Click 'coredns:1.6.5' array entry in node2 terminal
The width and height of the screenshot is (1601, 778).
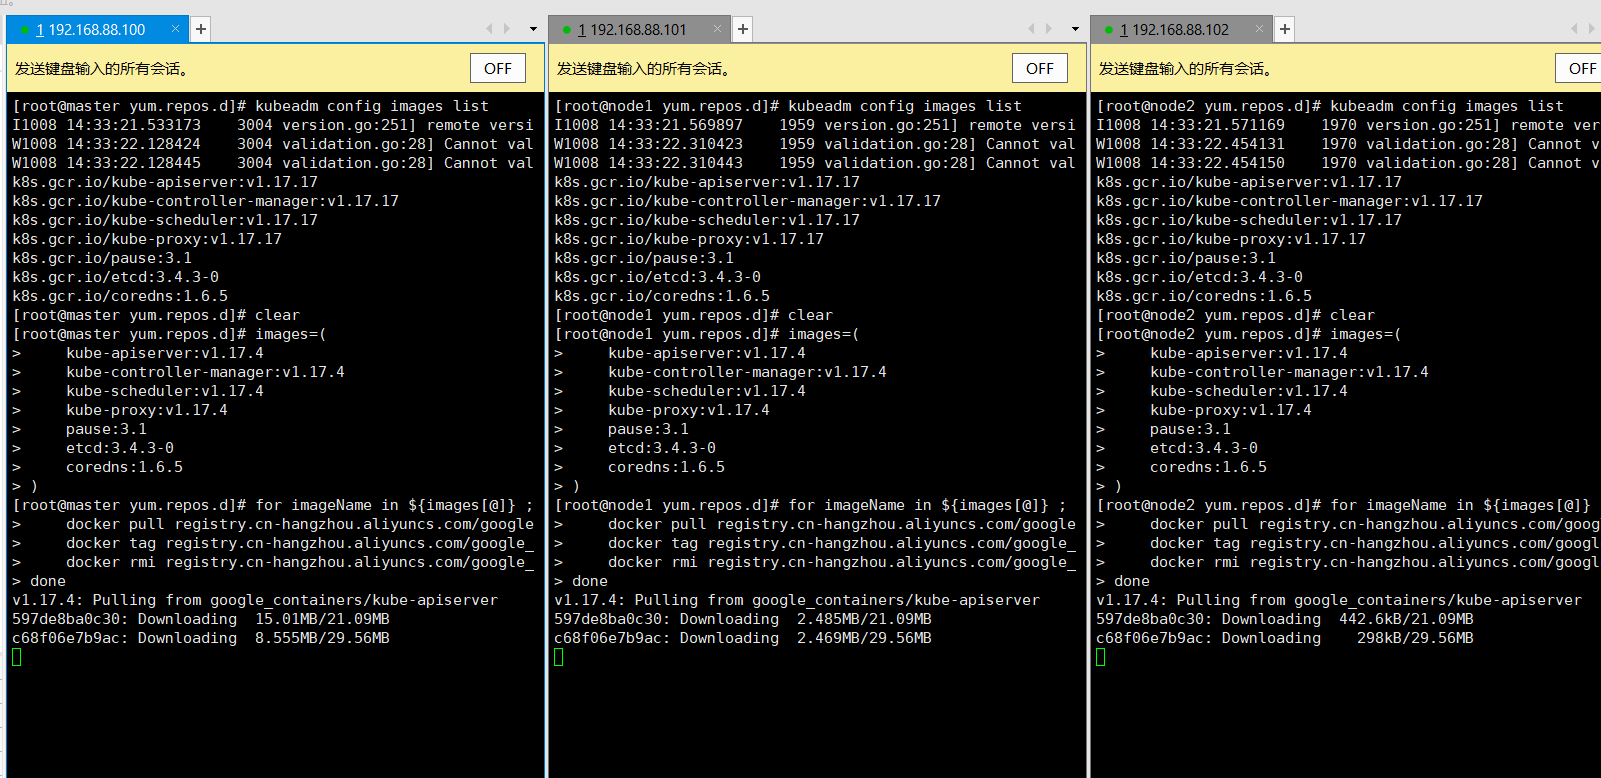pos(1208,467)
